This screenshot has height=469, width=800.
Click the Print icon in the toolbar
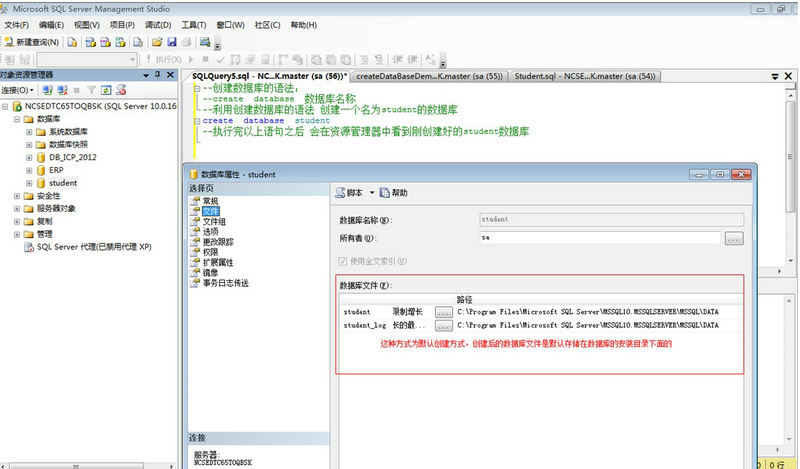click(x=186, y=42)
